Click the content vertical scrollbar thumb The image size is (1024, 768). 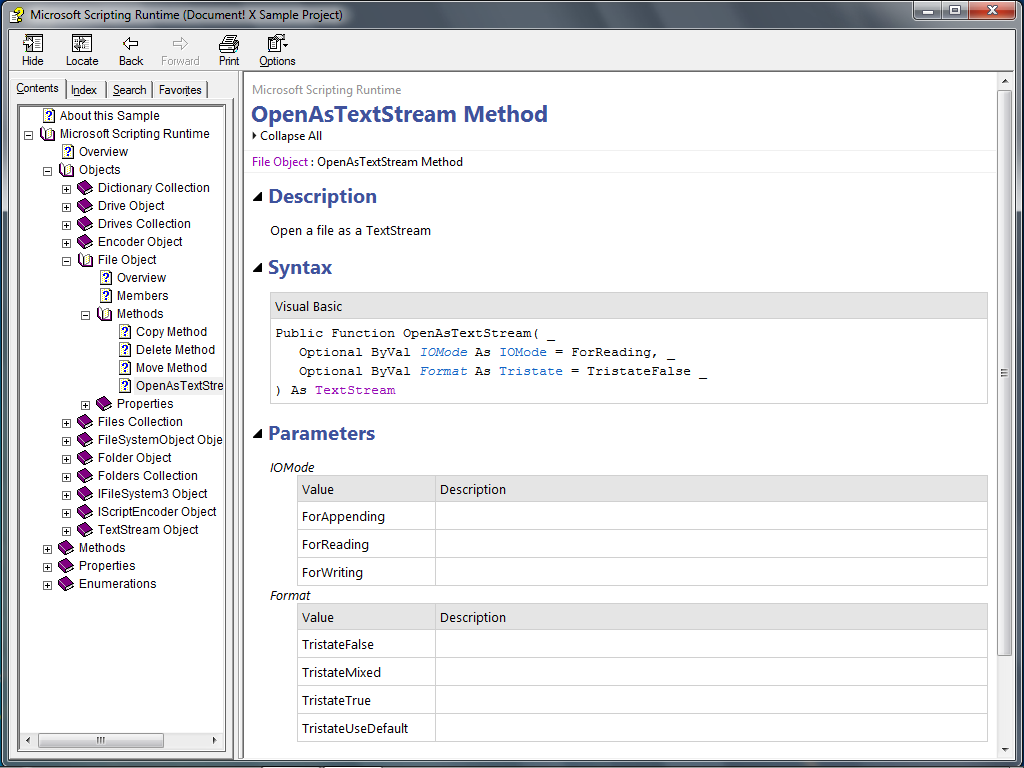coord(1004,373)
